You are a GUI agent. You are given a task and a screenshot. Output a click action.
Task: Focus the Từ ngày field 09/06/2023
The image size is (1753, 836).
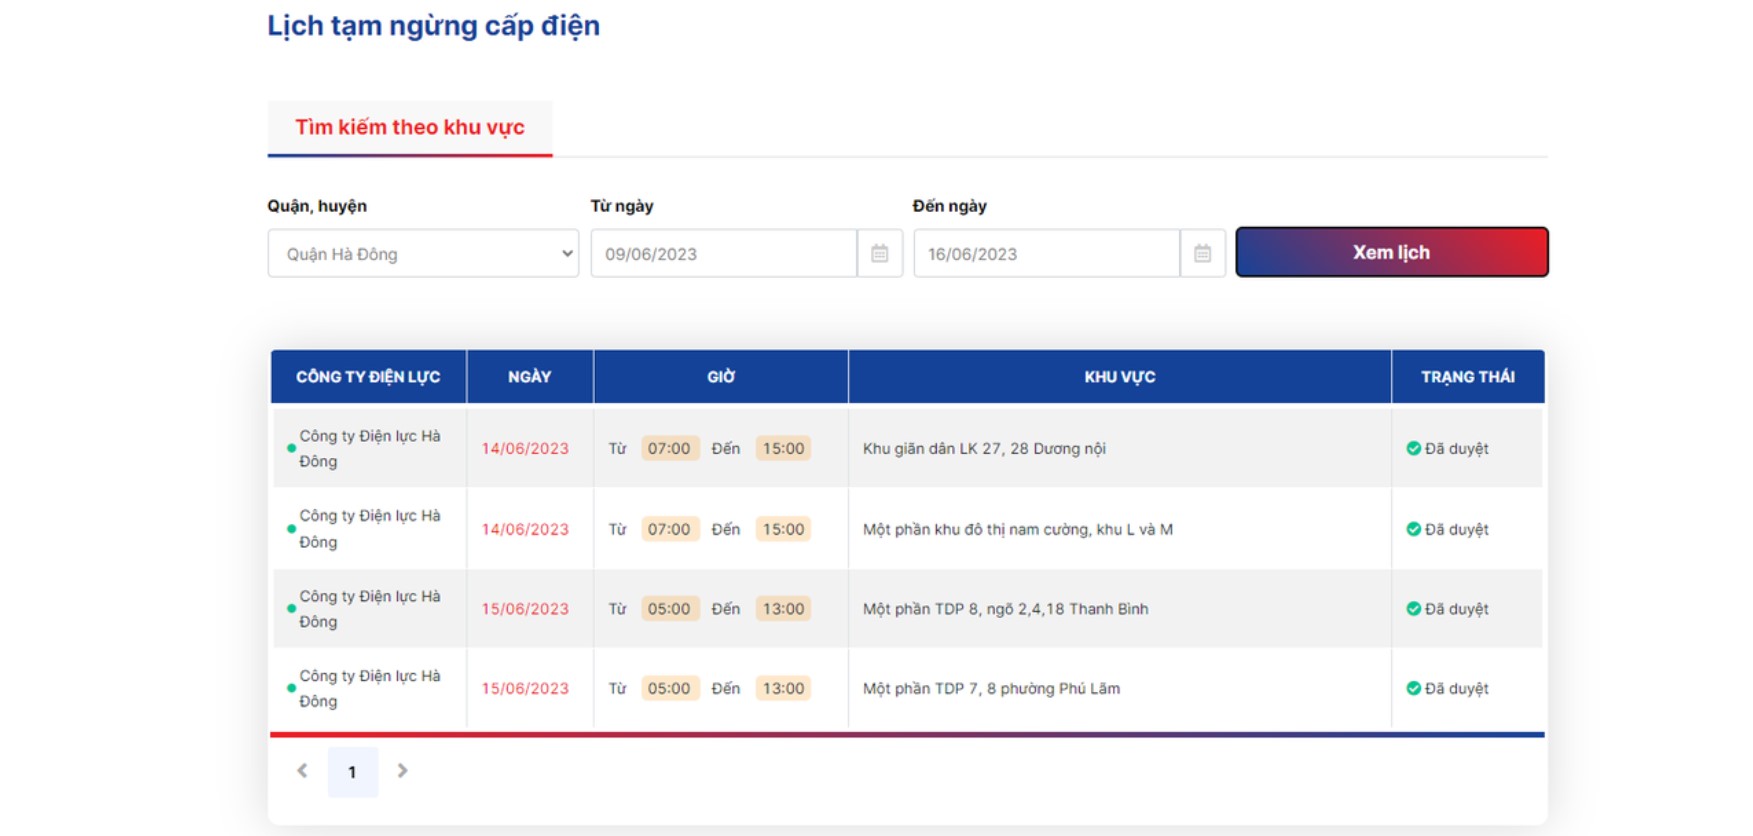724,254
